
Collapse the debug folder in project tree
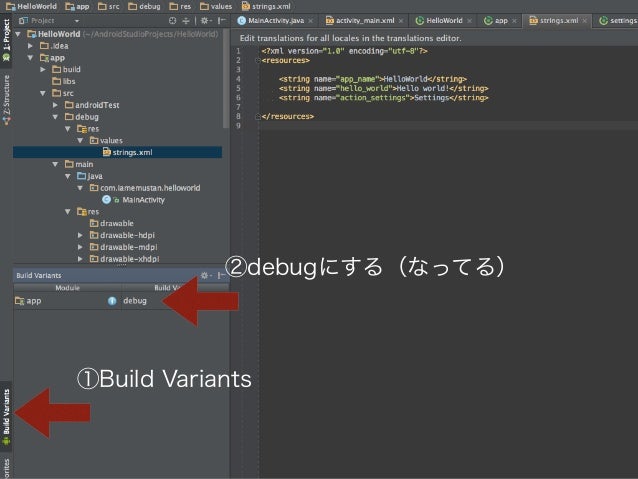click(55, 117)
